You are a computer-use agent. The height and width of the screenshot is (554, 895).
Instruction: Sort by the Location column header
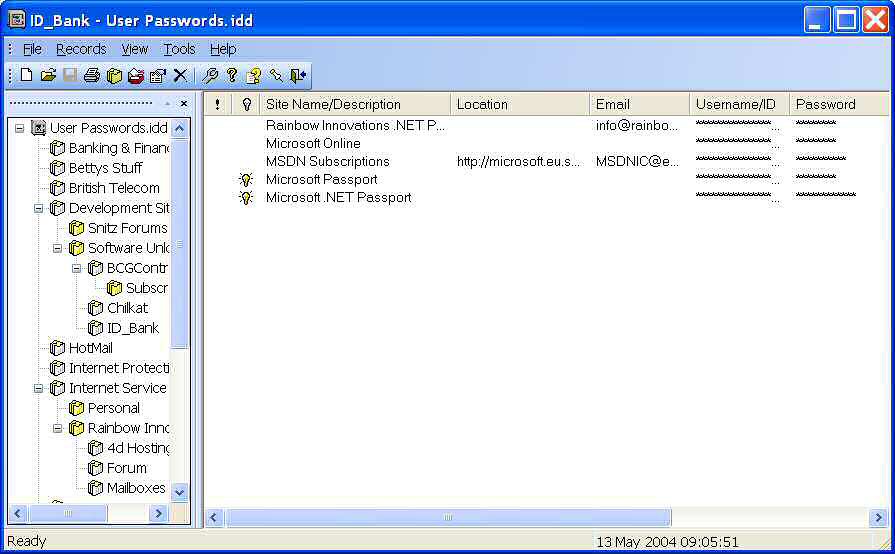click(x=520, y=104)
